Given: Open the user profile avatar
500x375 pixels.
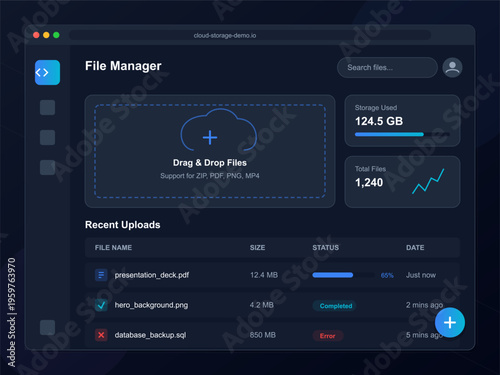Looking at the screenshot, I should pyautogui.click(x=452, y=67).
